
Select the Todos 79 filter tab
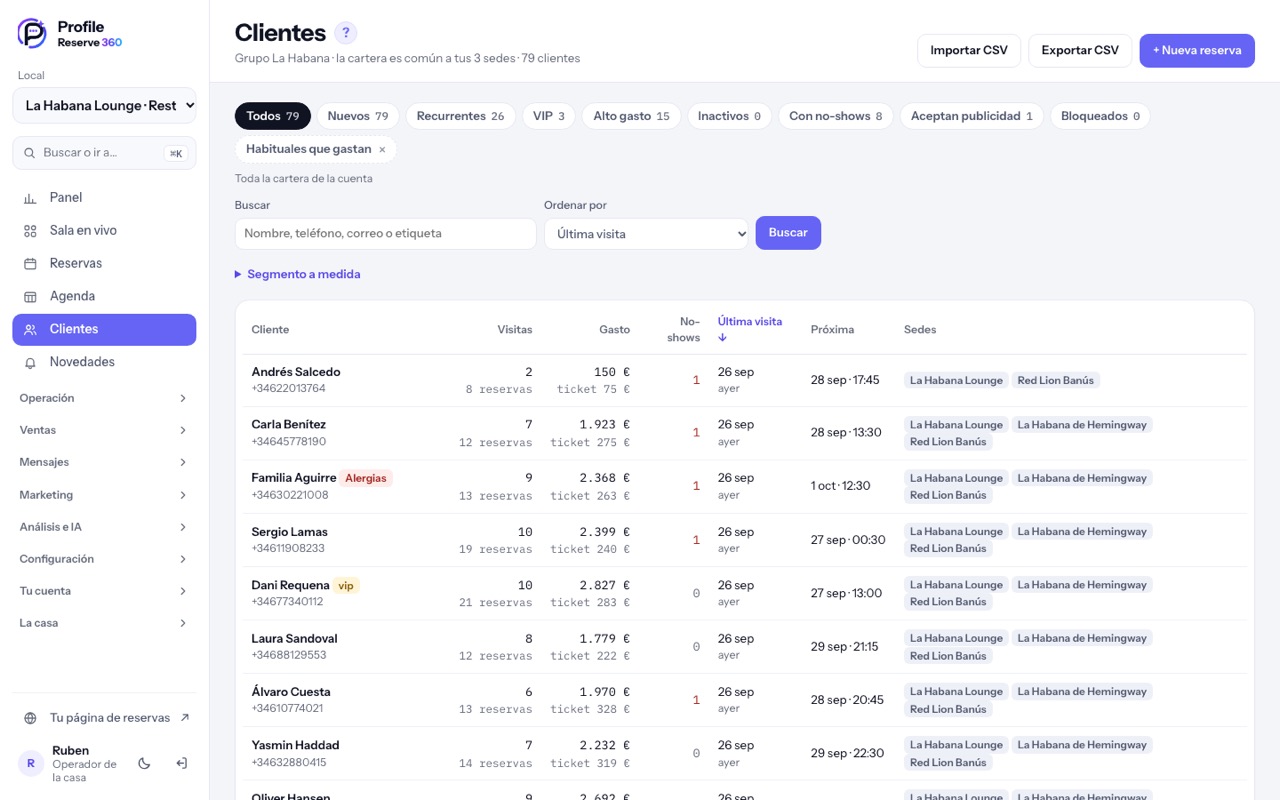tap(273, 116)
